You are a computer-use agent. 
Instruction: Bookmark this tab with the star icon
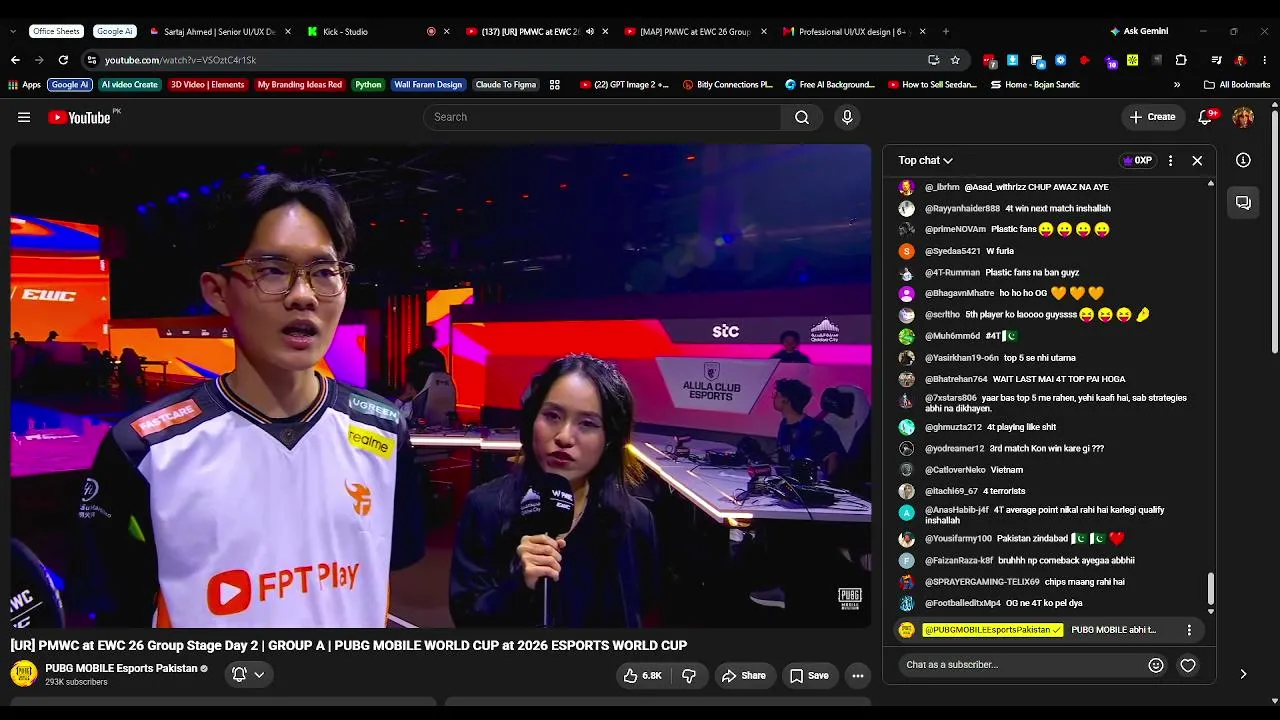tap(955, 60)
